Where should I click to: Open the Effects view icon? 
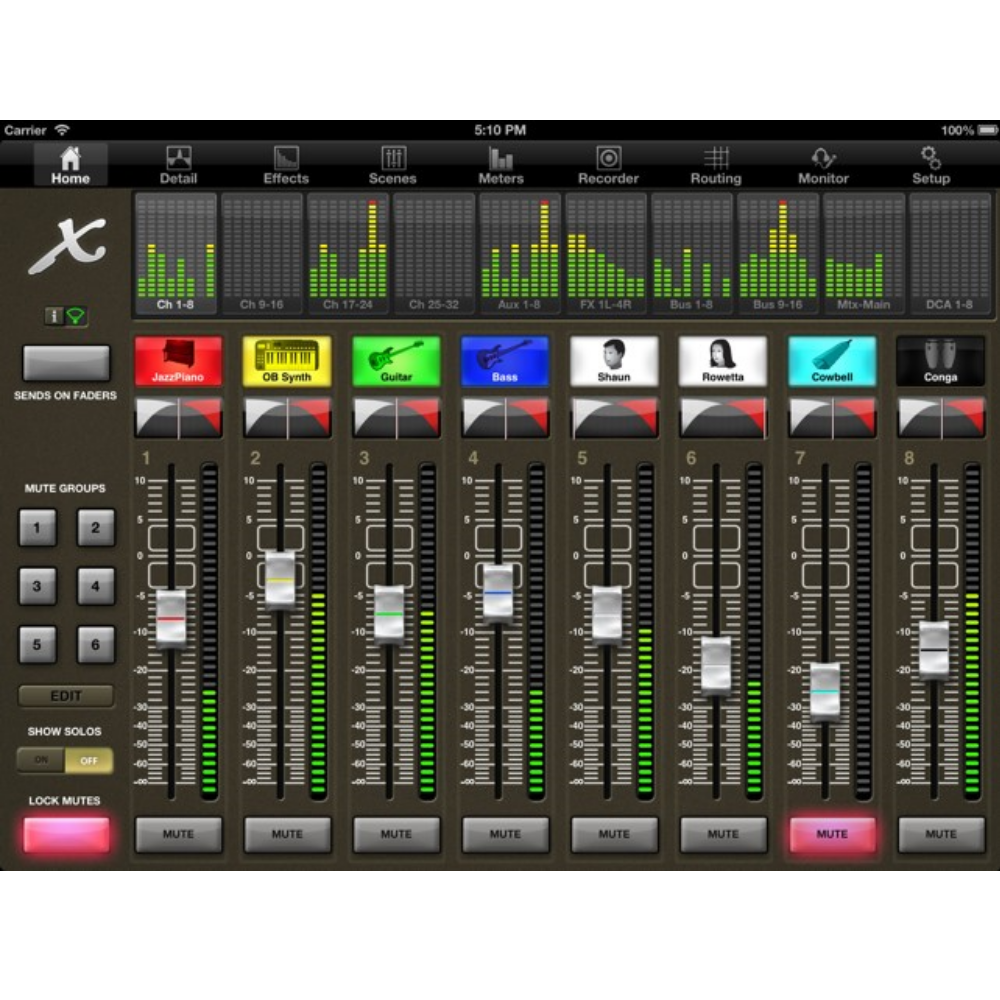point(286,159)
